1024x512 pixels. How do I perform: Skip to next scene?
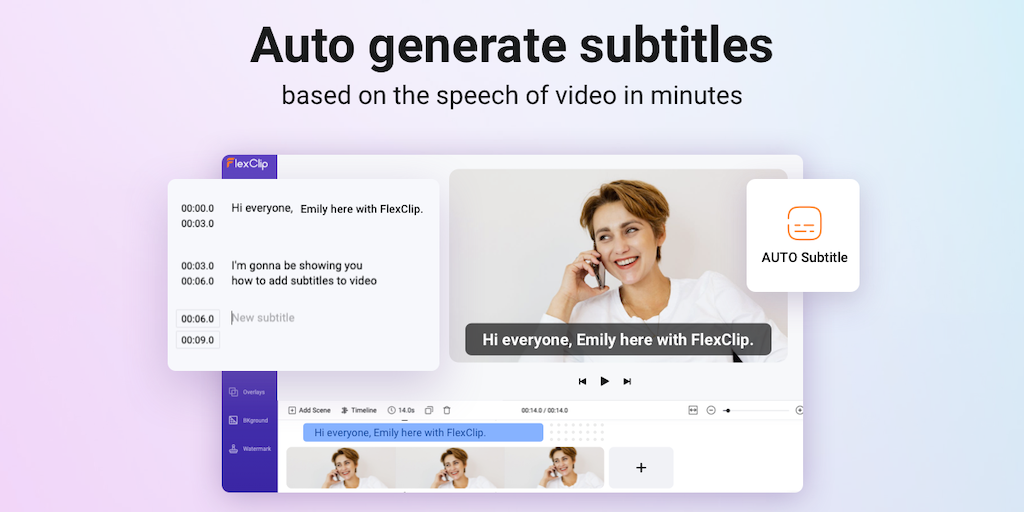coord(627,381)
